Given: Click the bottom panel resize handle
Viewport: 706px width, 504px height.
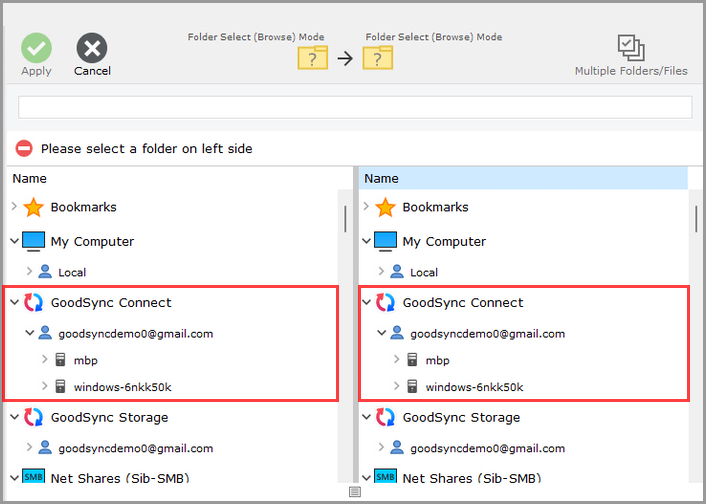Looking at the screenshot, I should coord(354,493).
